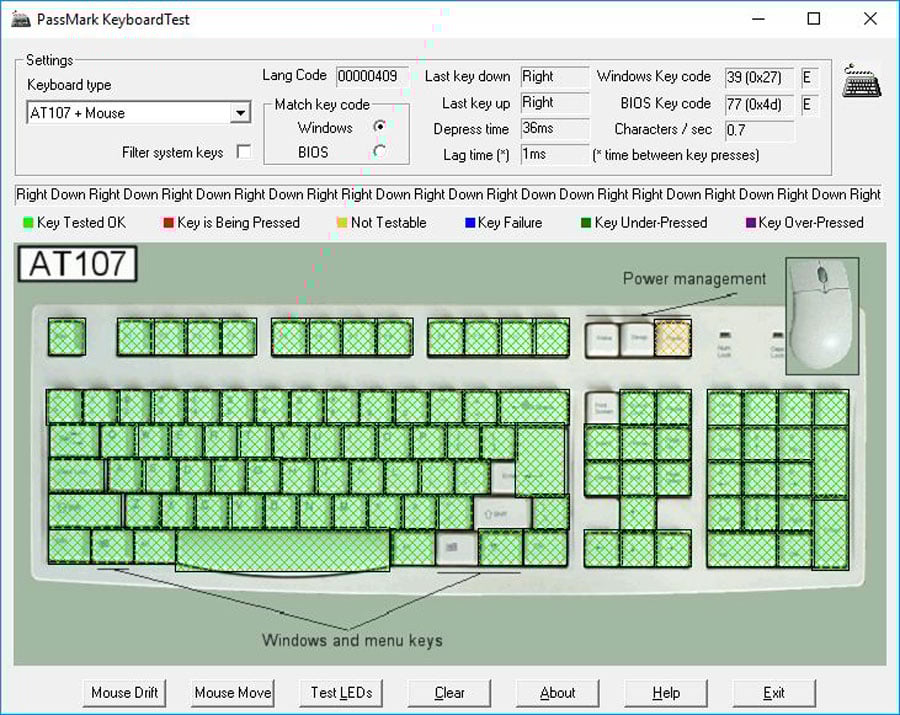Select the Windows match key code radio
This screenshot has width=900, height=715.
(x=379, y=127)
